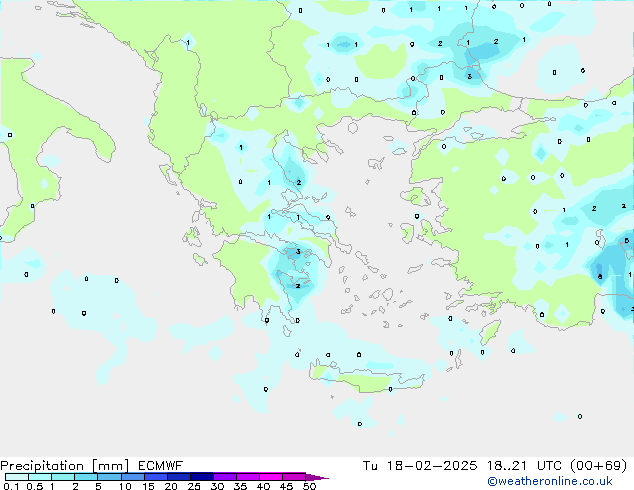Click the legend color box between 15 and 20

pos(155,477)
